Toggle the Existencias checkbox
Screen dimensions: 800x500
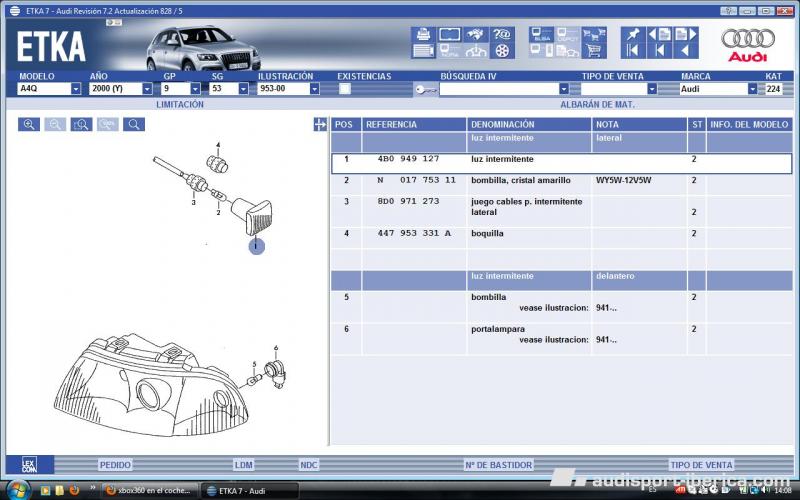pyautogui.click(x=345, y=89)
